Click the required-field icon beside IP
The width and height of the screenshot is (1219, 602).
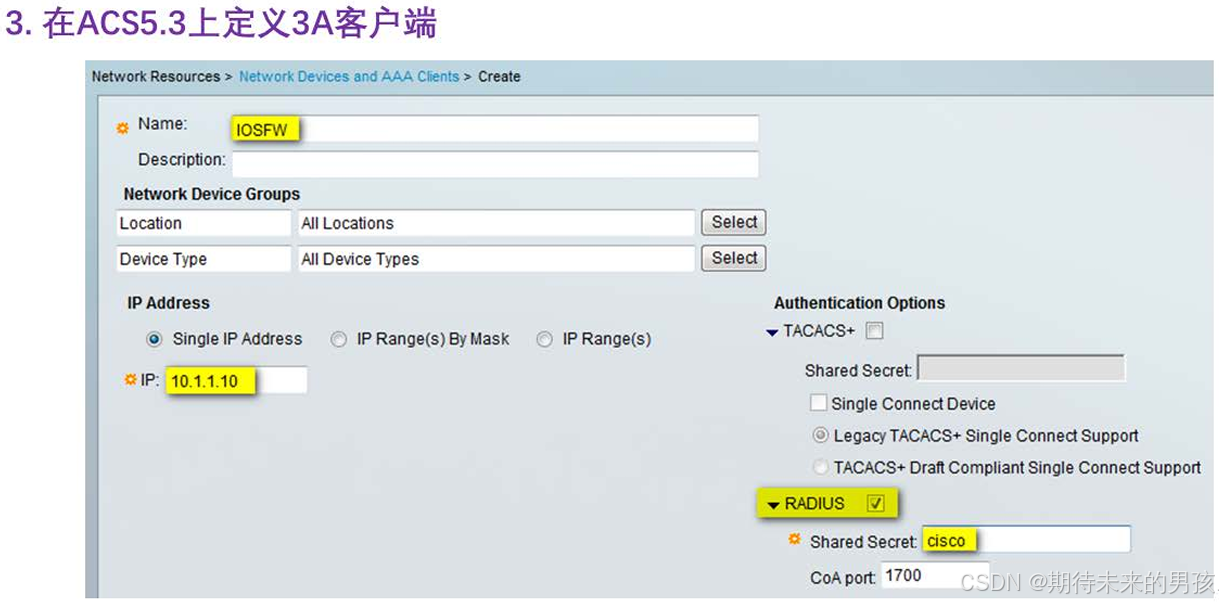[x=129, y=379]
